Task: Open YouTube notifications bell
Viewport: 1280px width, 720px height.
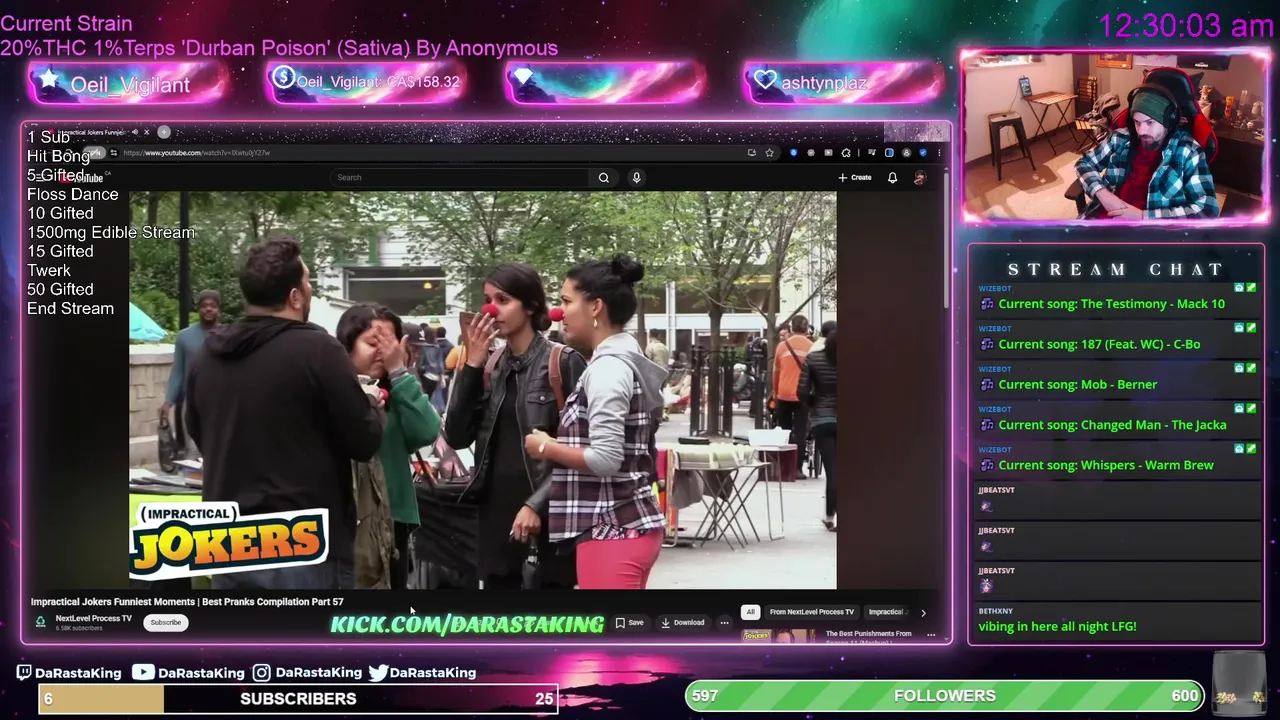Action: point(892,177)
